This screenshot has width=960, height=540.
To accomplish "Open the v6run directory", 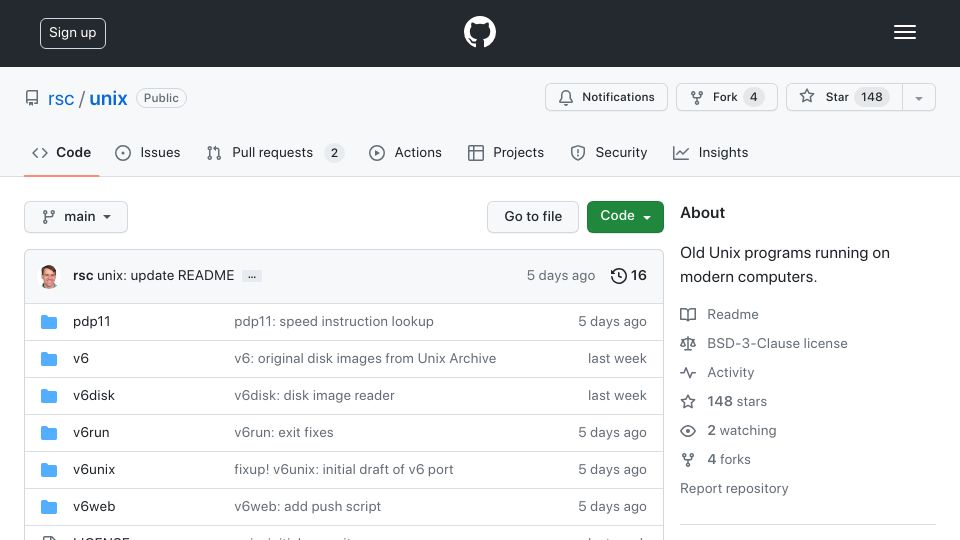I will [91, 432].
